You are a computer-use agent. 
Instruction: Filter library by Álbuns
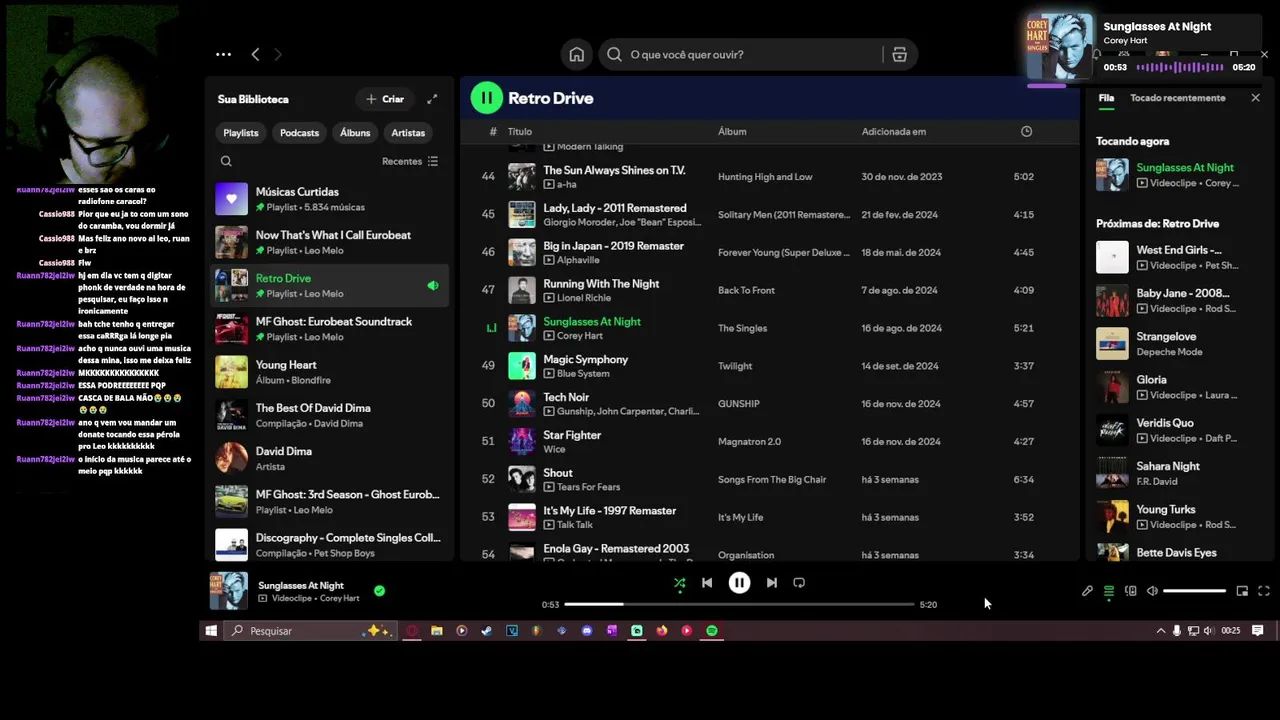pyautogui.click(x=355, y=133)
